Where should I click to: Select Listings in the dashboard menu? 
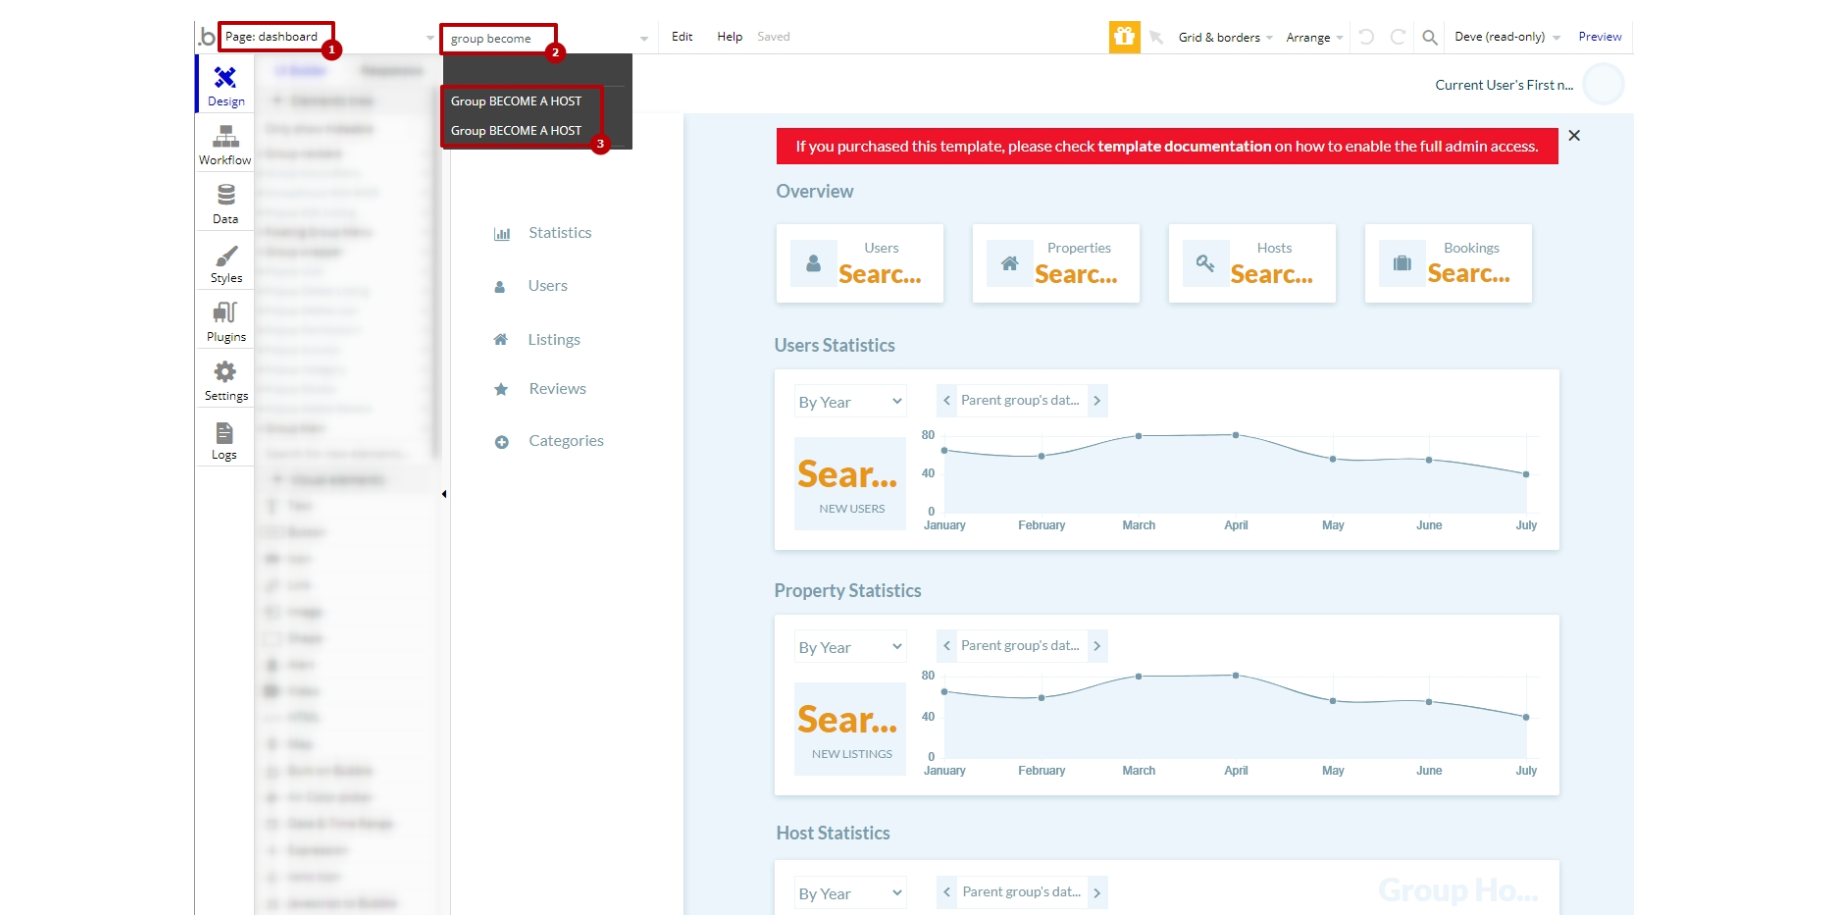pyautogui.click(x=554, y=340)
